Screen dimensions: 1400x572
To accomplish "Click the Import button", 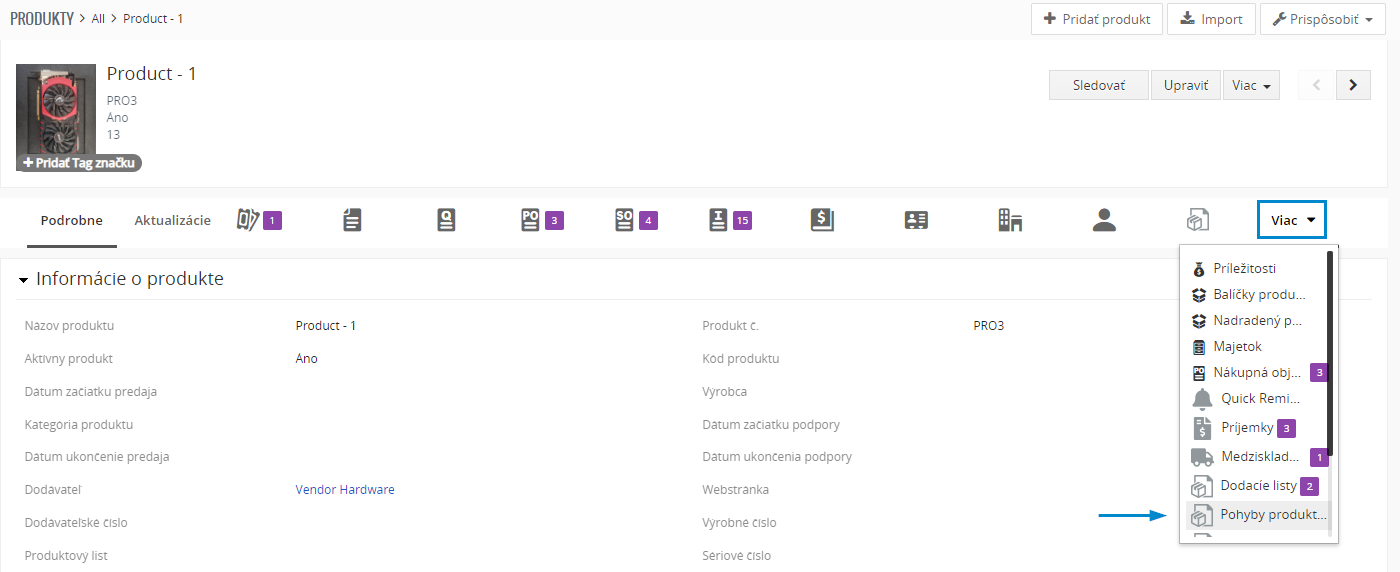I will pos(1211,19).
